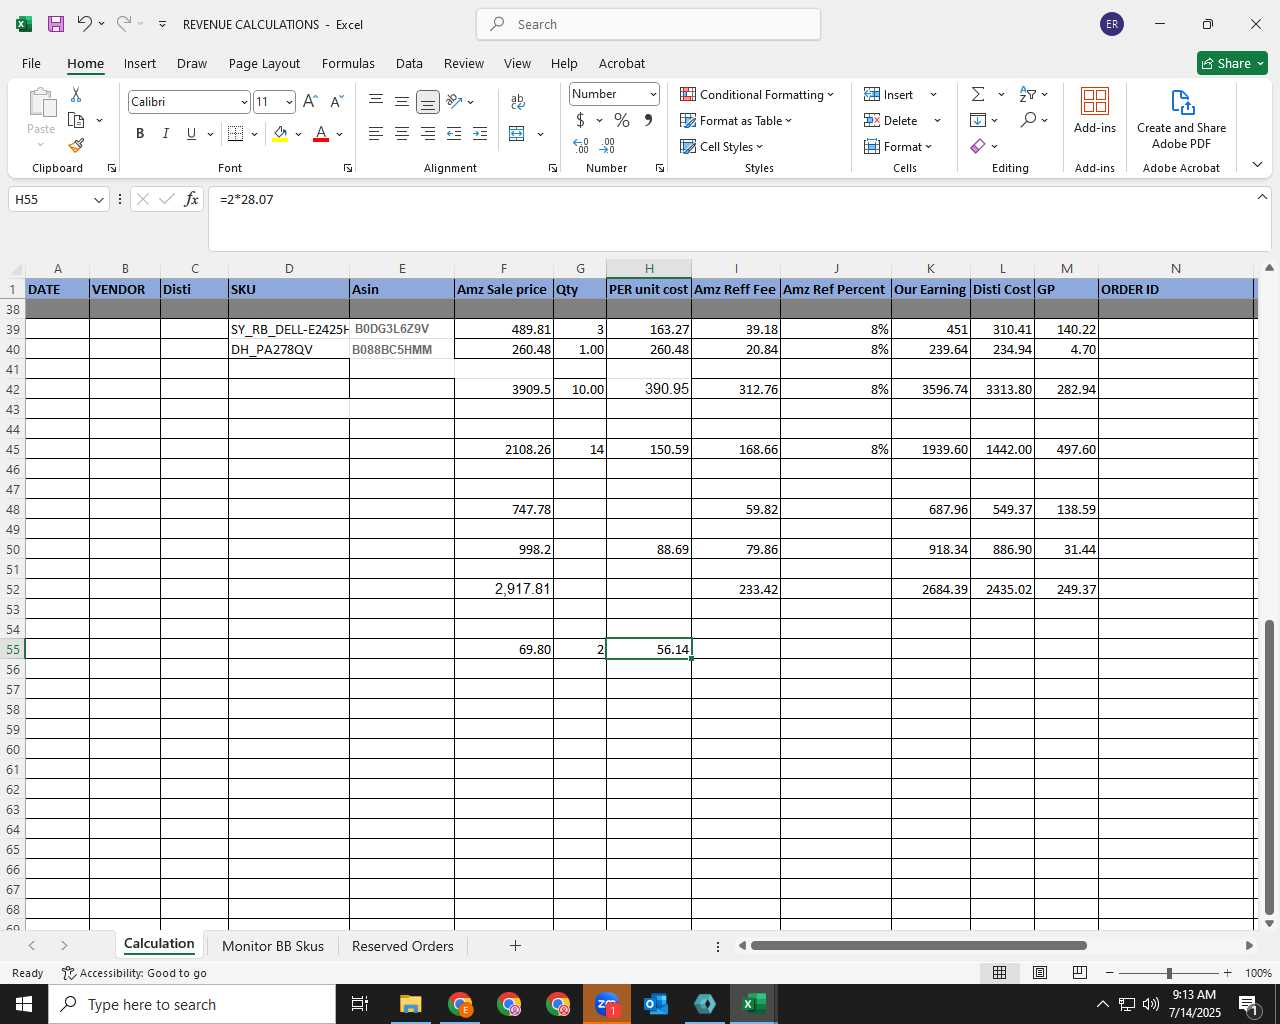
Task: Click the Clear eraser icon
Action: coord(978,146)
